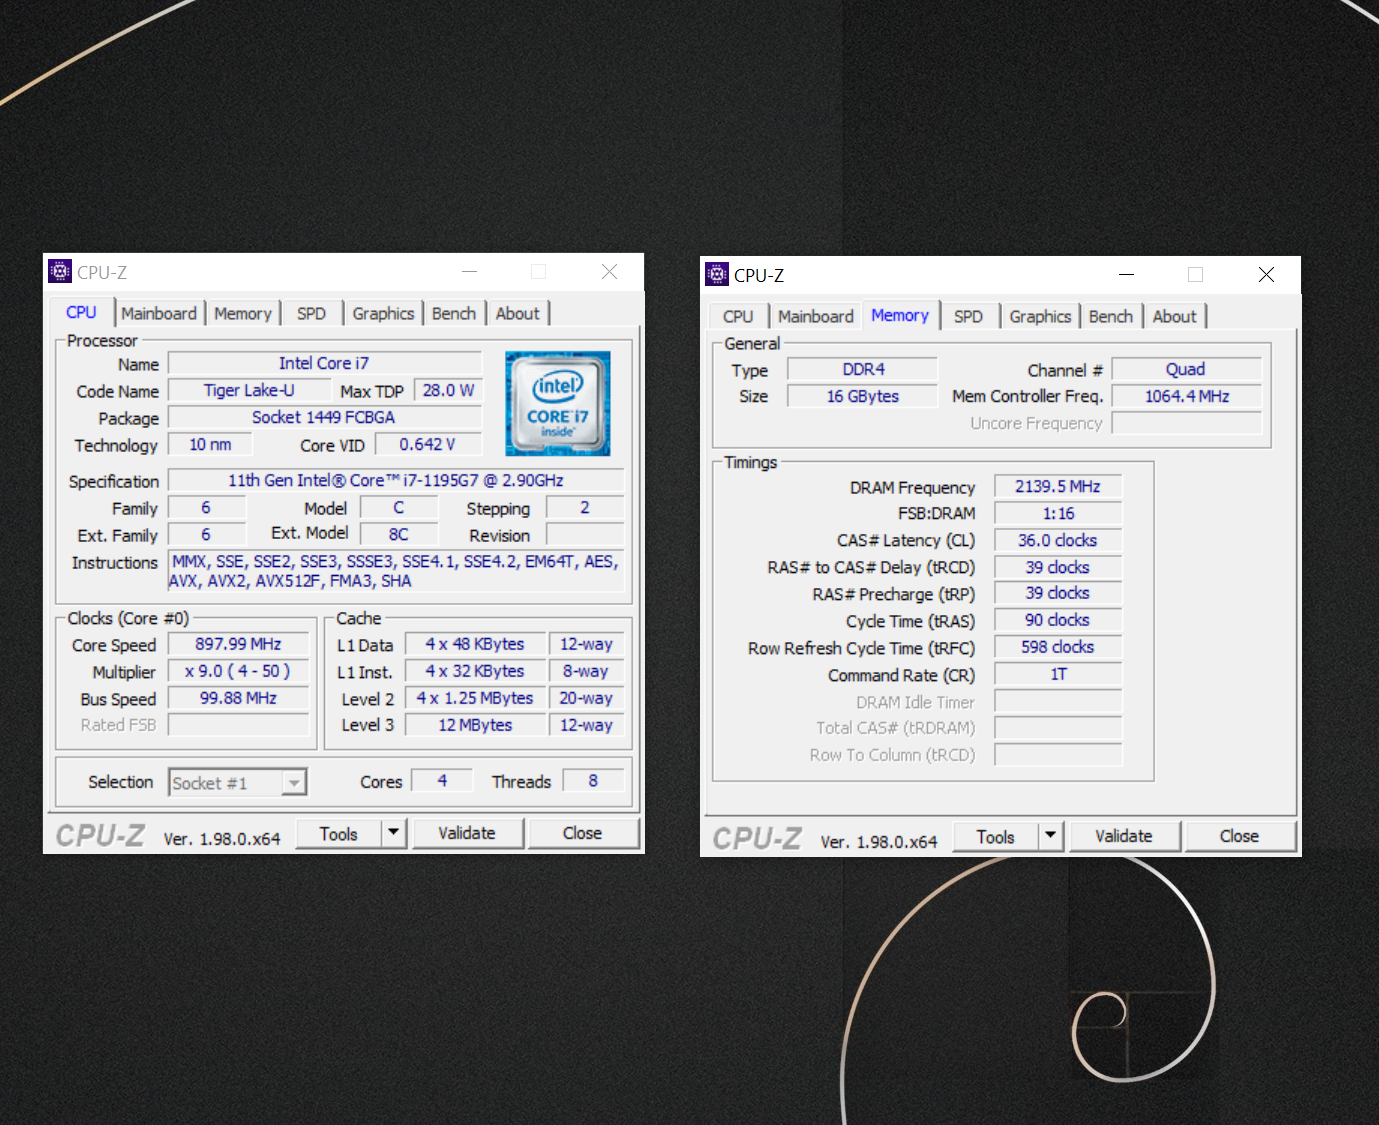Click the Cores count field
1379x1125 pixels.
(x=442, y=781)
